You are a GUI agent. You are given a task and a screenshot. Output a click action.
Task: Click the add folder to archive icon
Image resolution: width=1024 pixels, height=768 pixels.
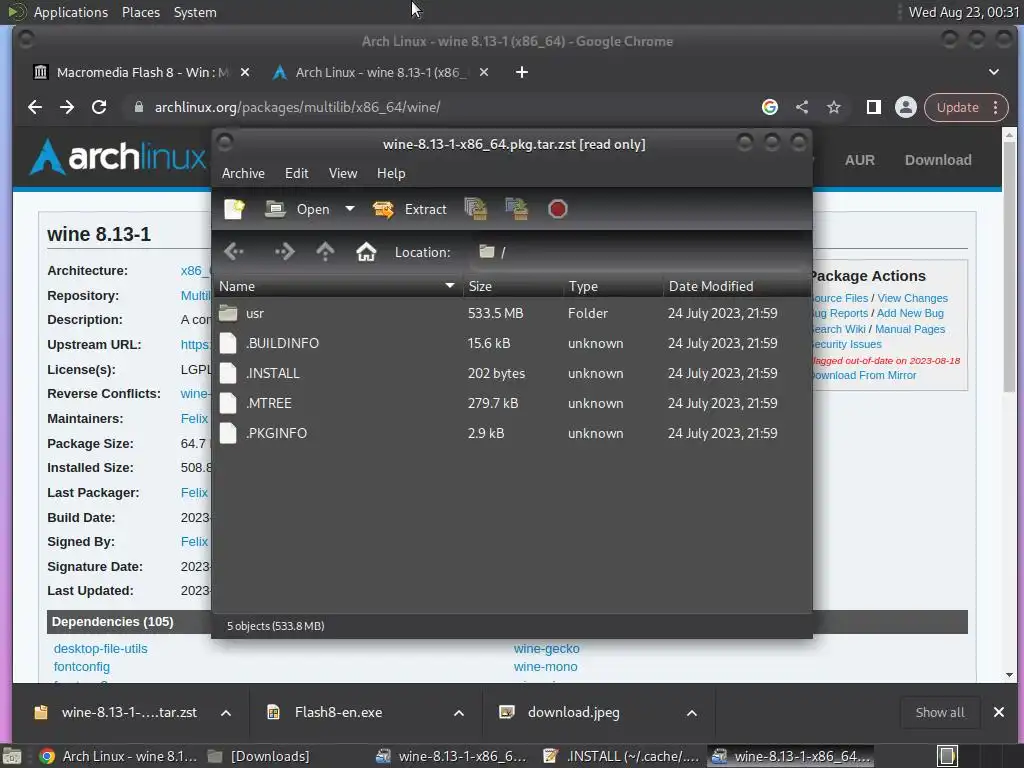(x=517, y=209)
